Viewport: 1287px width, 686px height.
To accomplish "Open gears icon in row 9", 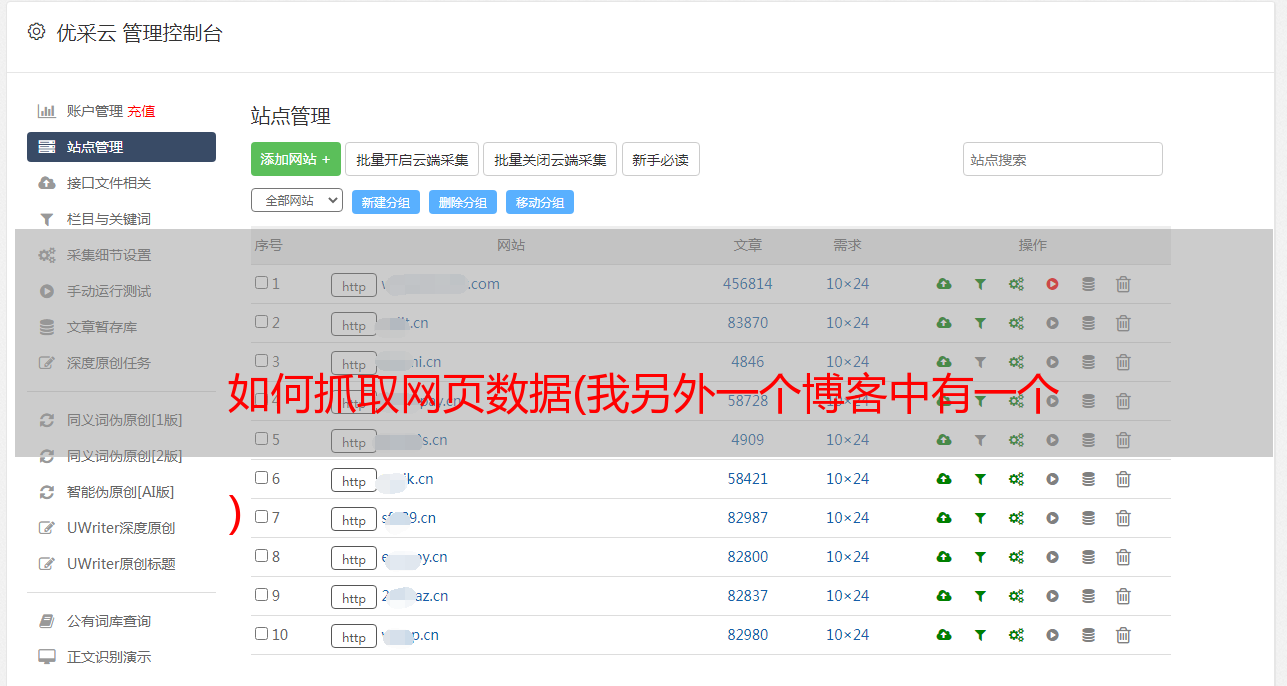I will (x=1016, y=596).
